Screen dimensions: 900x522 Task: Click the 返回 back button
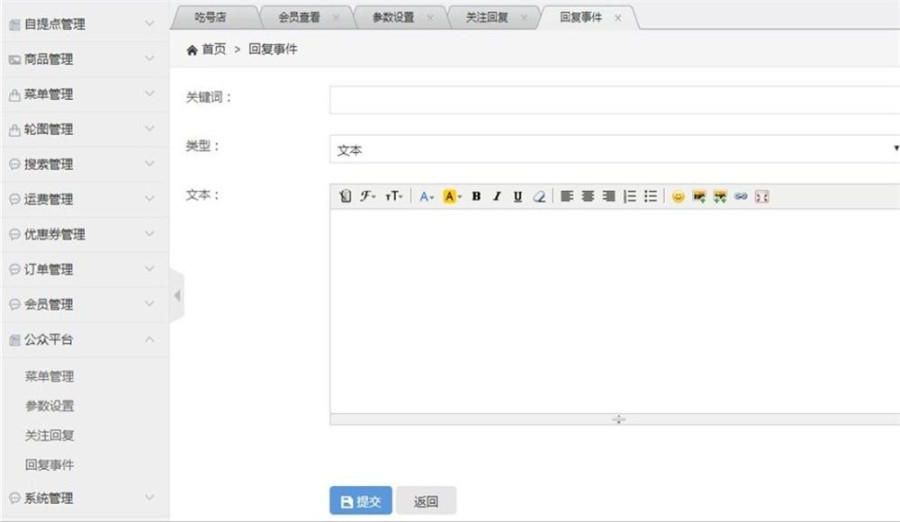(426, 501)
